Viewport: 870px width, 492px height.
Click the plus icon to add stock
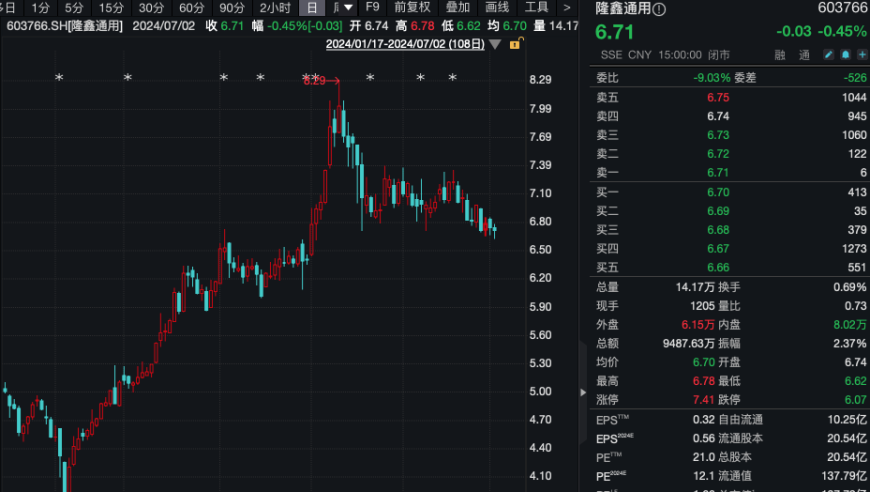coord(861,53)
